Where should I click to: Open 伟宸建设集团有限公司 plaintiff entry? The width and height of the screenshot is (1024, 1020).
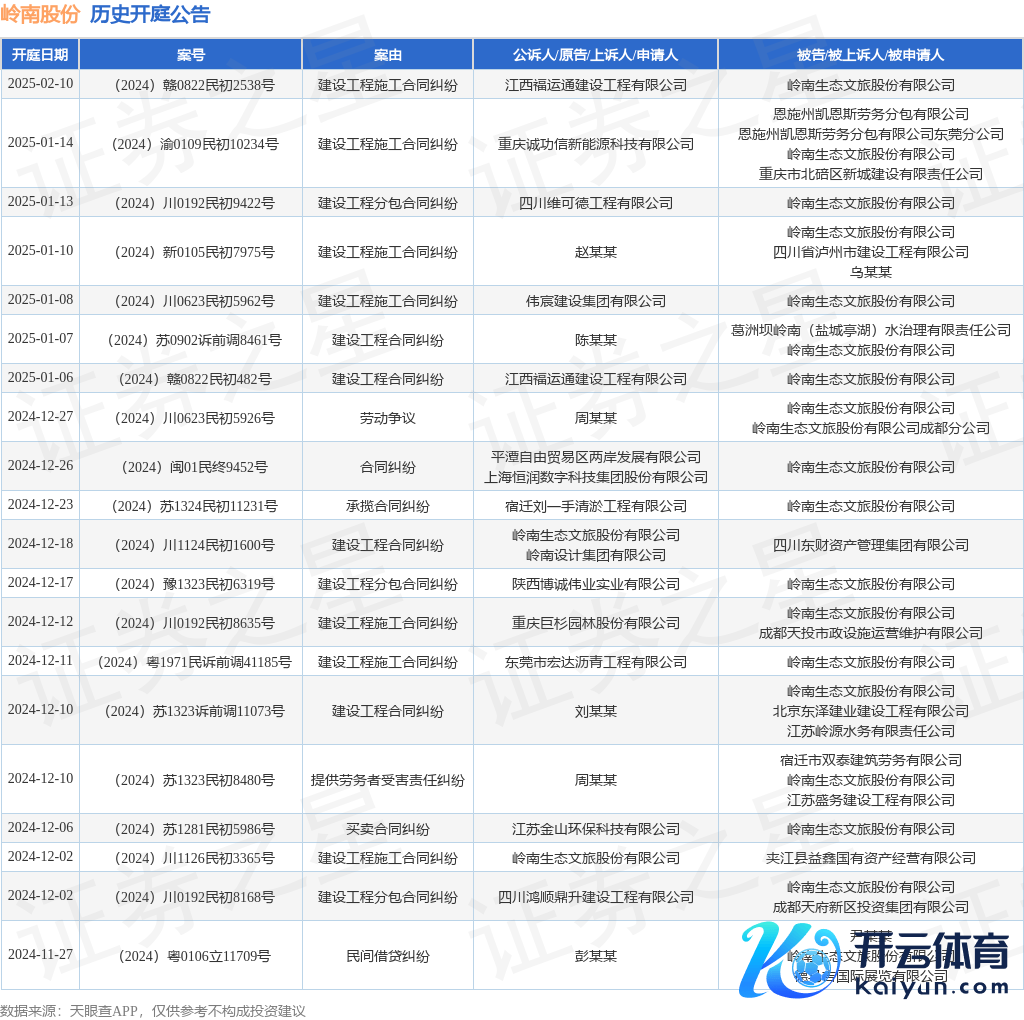point(595,301)
